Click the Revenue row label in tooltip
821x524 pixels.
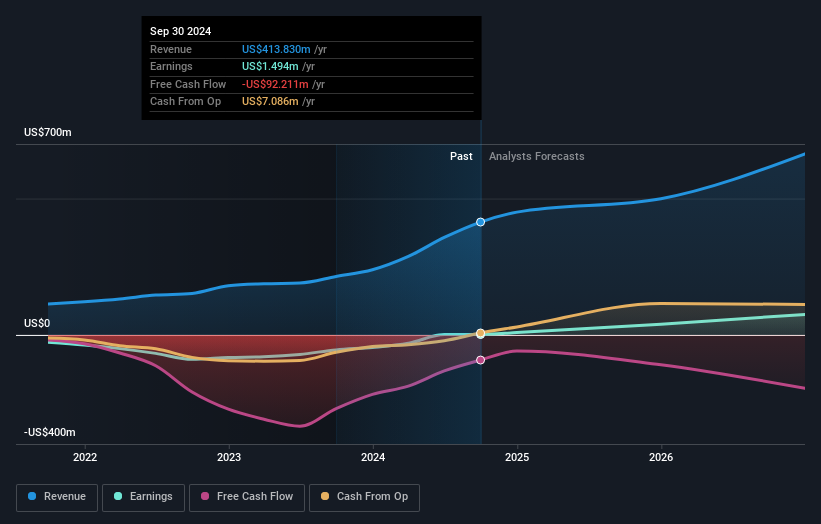[x=171, y=49]
